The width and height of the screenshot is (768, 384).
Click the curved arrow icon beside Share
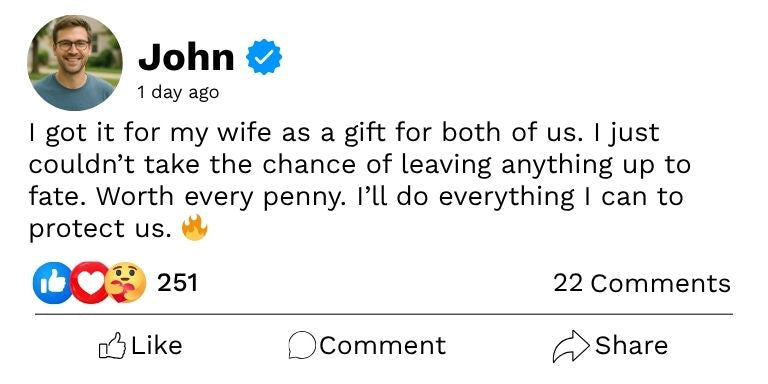point(571,346)
